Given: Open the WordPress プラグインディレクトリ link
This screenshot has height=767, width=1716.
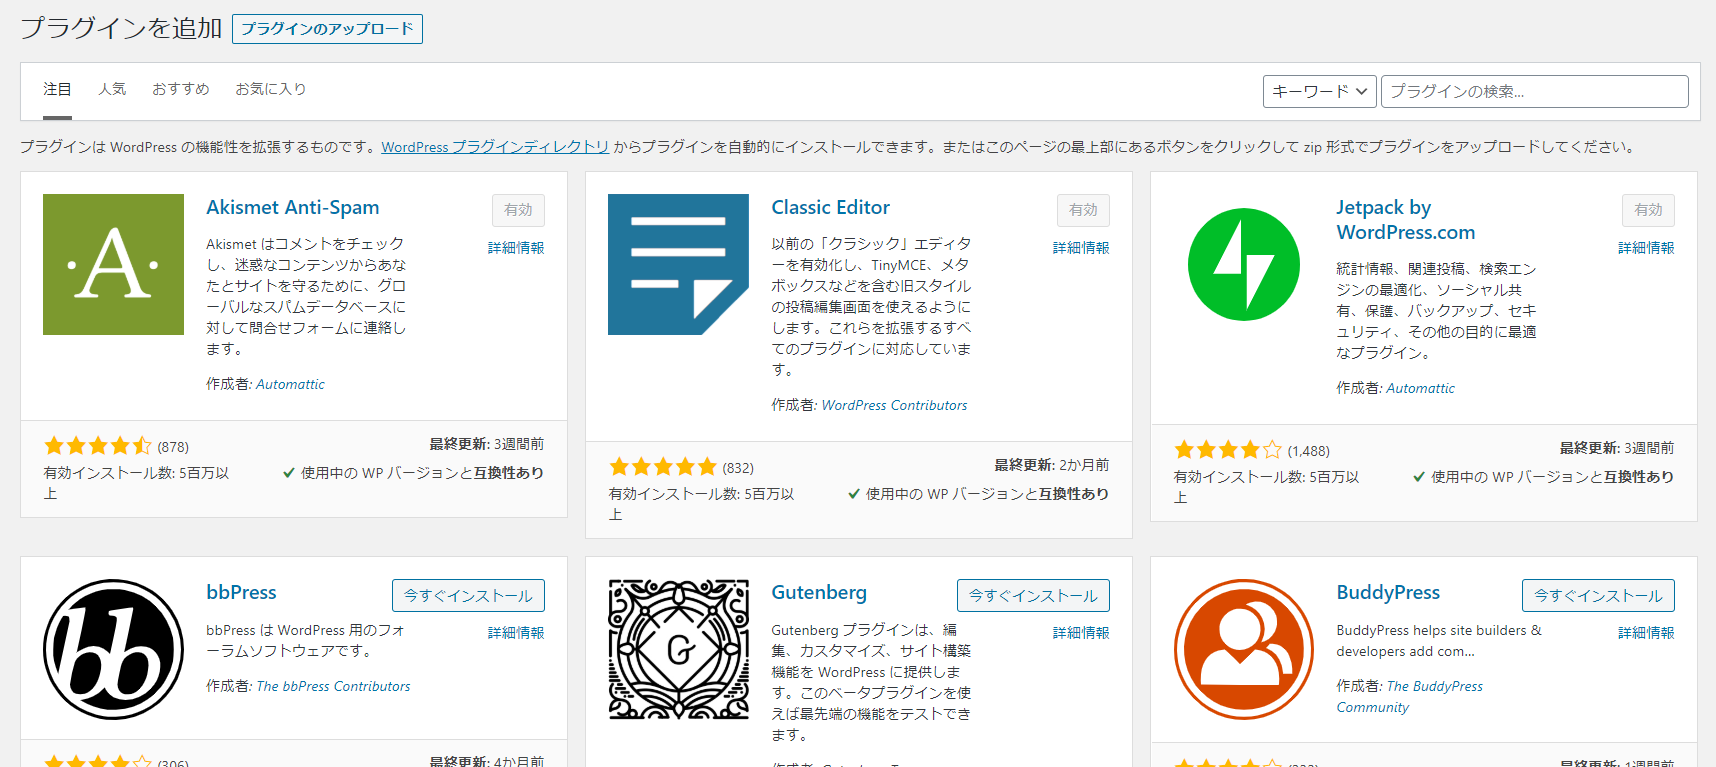Looking at the screenshot, I should click(x=495, y=147).
